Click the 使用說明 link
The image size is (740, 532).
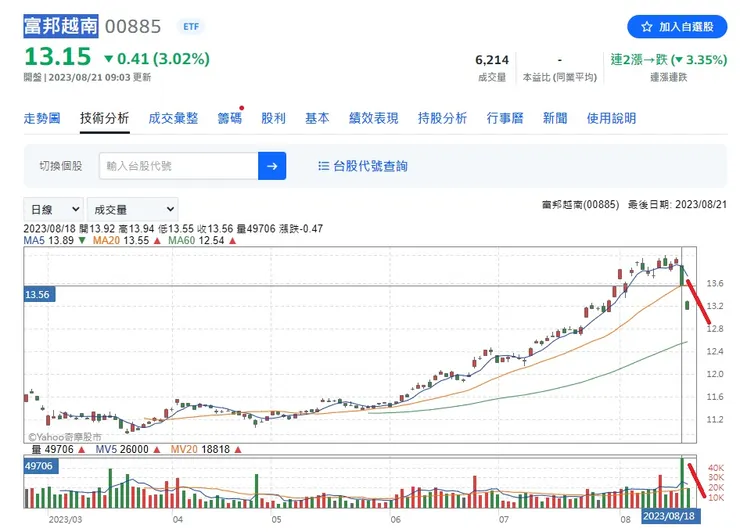click(x=611, y=118)
